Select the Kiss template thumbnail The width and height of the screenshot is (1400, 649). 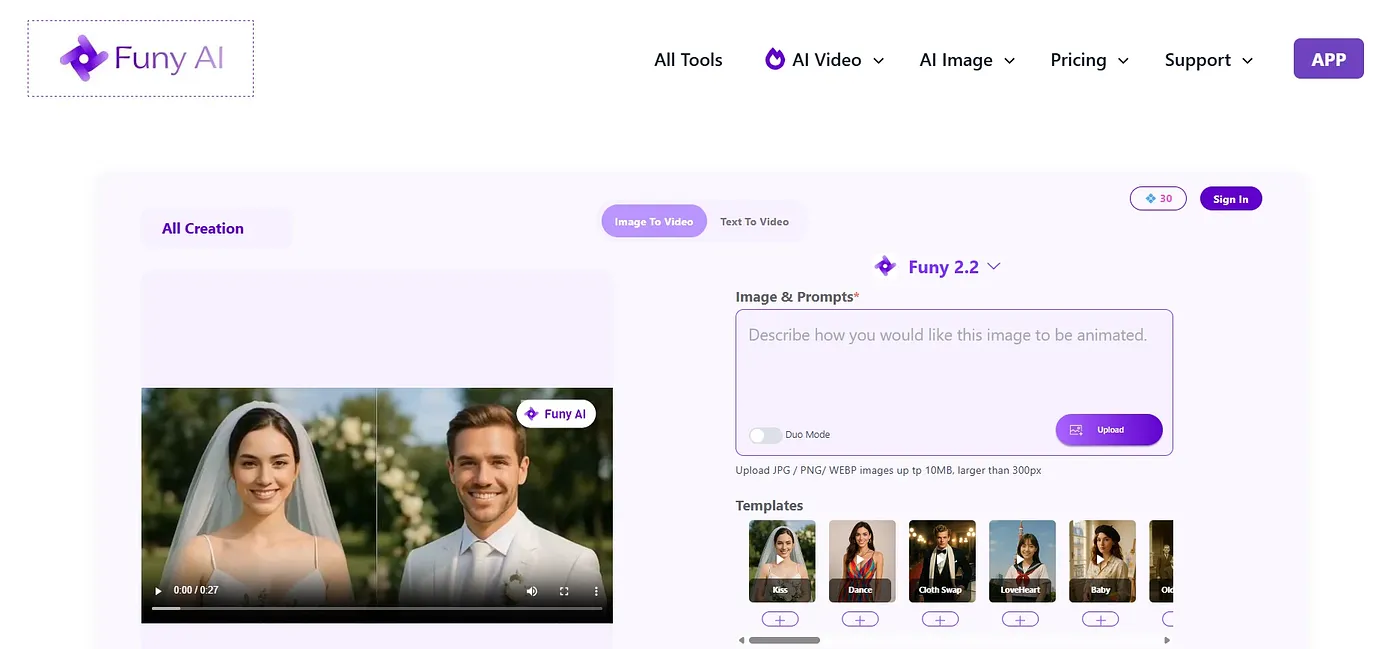tap(782, 561)
